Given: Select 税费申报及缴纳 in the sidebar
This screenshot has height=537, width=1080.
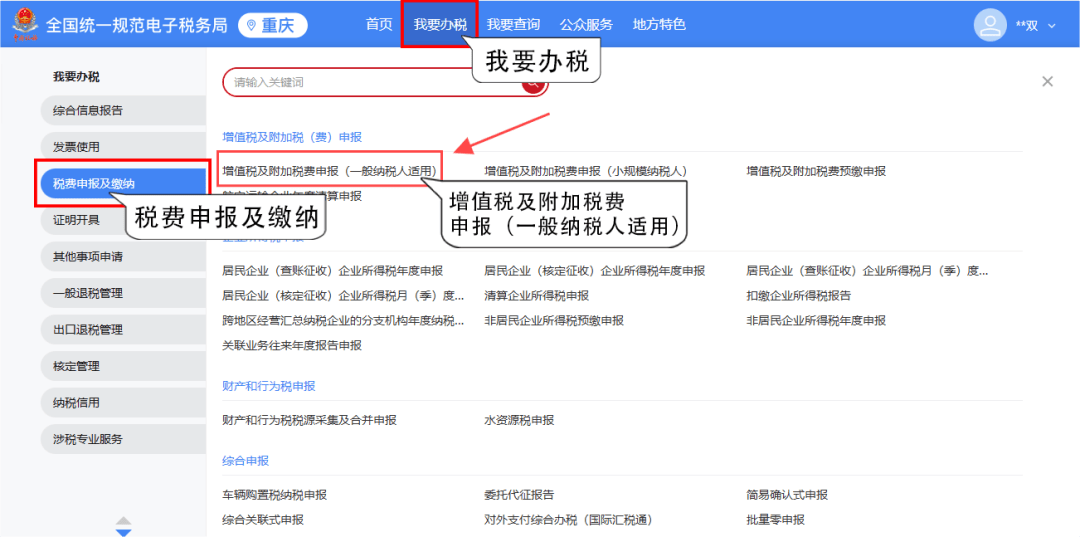Looking at the screenshot, I should 123,183.
